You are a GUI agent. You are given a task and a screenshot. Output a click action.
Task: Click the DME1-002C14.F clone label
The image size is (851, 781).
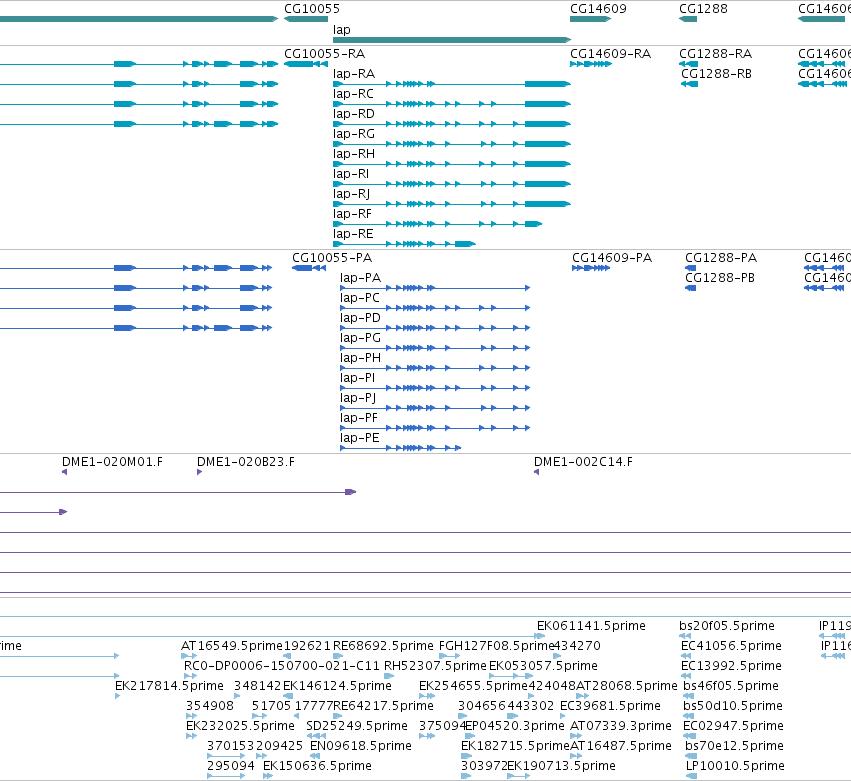(x=583, y=462)
